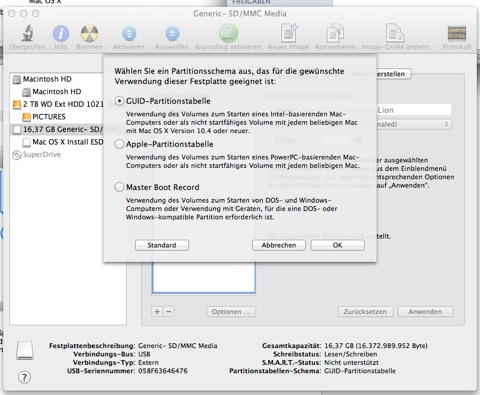This screenshot has height=395, width=480.
Task: Select Mac OS X Install ESD volume
Action: pos(57,142)
